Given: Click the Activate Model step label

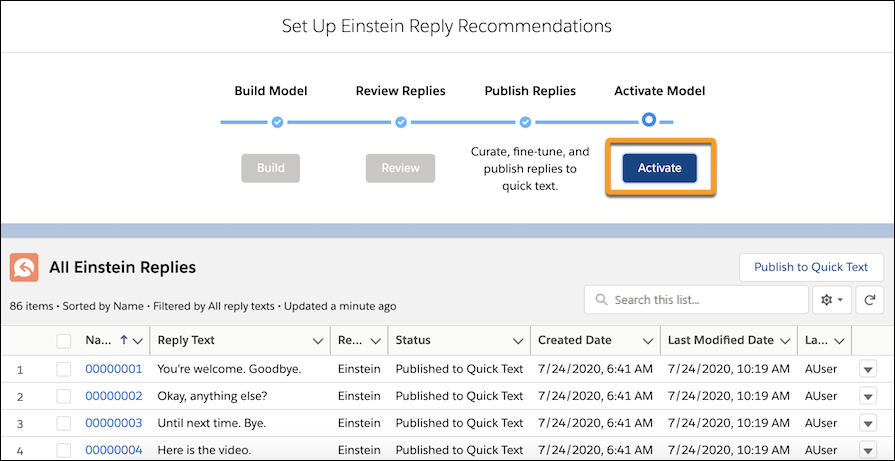Looking at the screenshot, I should click(660, 91).
